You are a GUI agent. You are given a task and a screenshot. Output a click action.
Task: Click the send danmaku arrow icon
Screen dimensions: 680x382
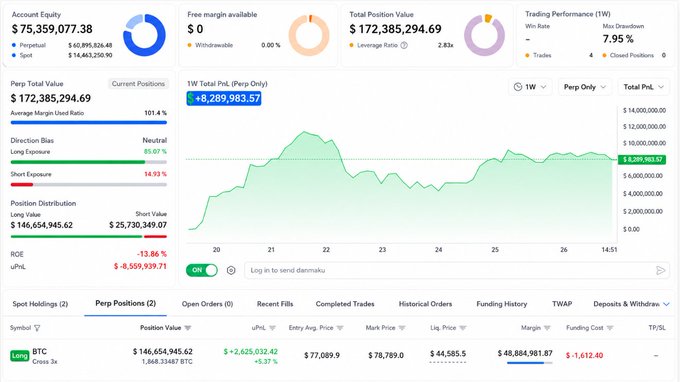tap(660, 271)
